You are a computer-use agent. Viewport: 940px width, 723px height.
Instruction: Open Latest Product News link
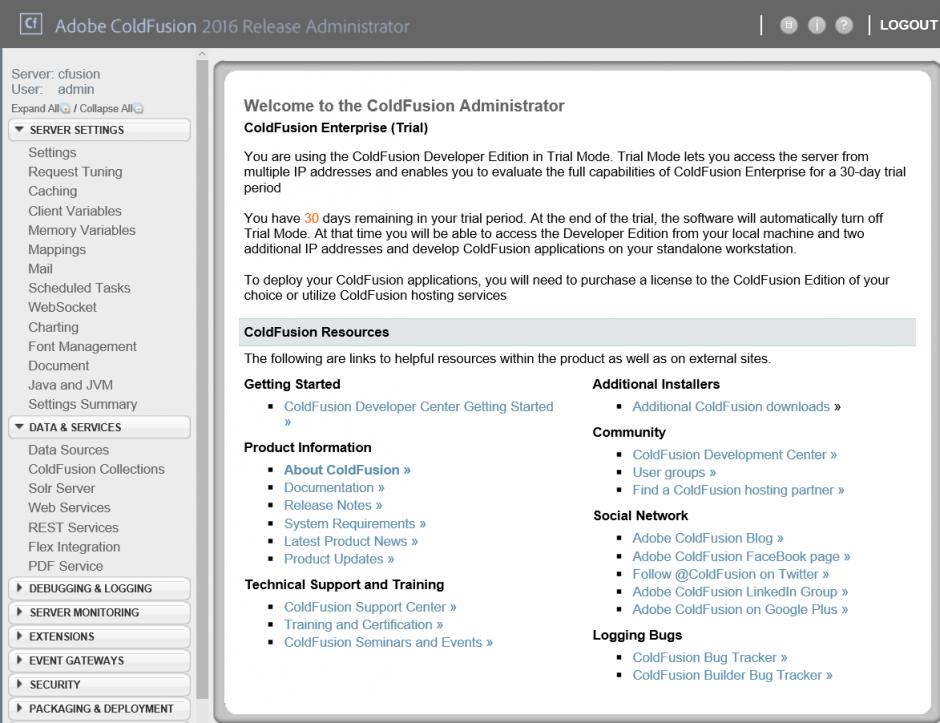[x=351, y=541]
